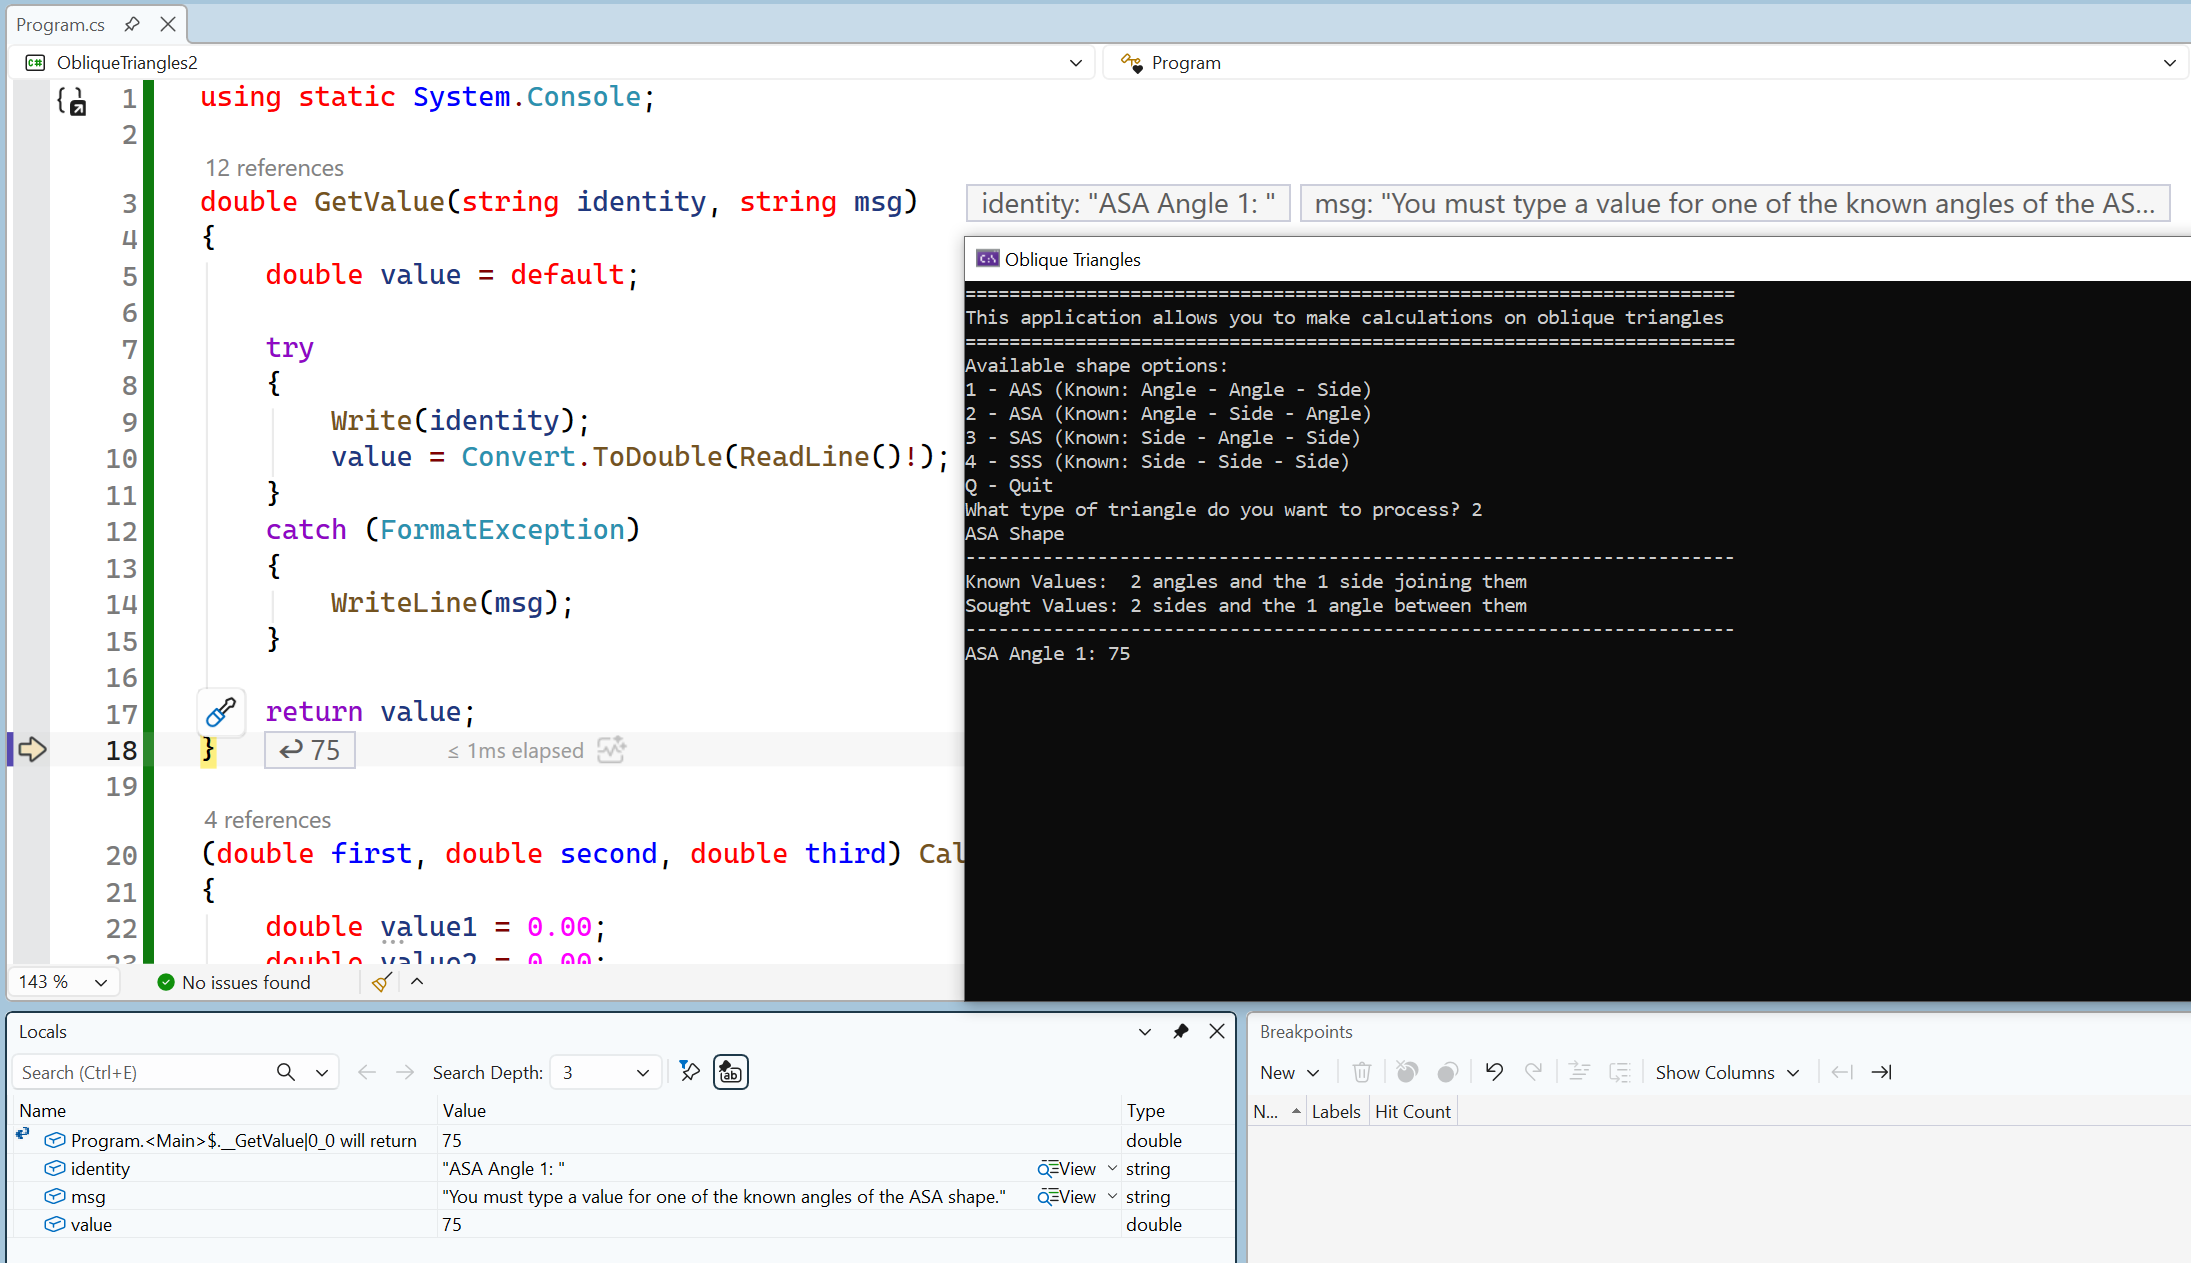Close the Program.cs tab
Image resolution: width=2191 pixels, height=1263 pixels.
(168, 24)
